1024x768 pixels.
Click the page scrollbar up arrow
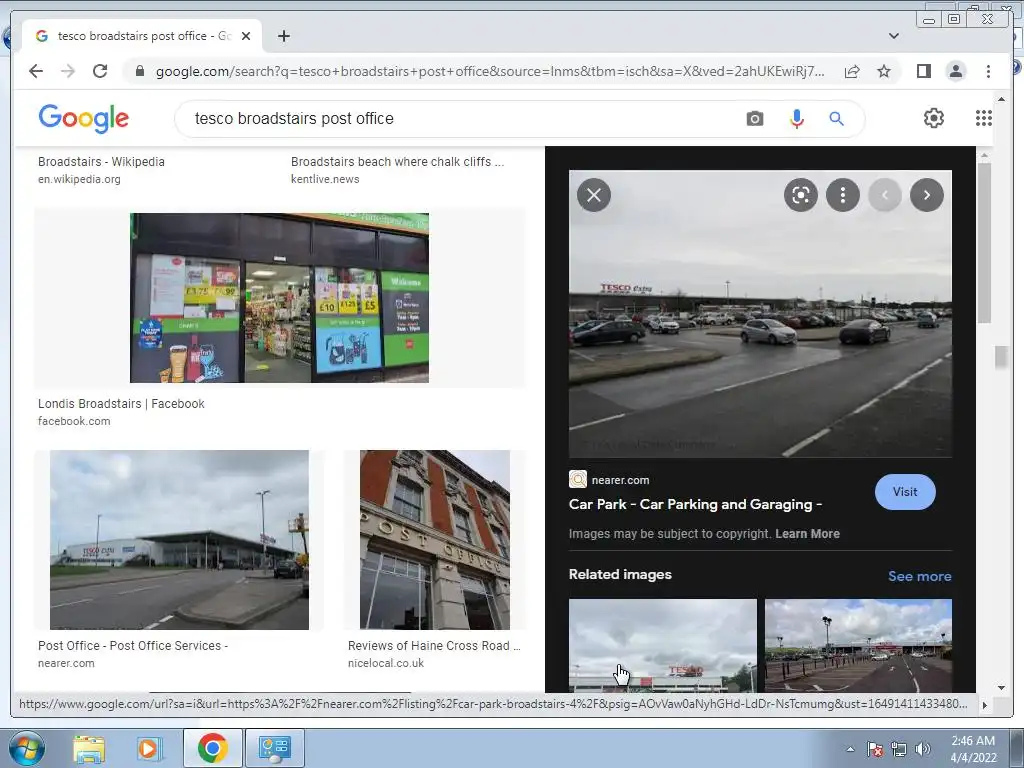point(1001,99)
